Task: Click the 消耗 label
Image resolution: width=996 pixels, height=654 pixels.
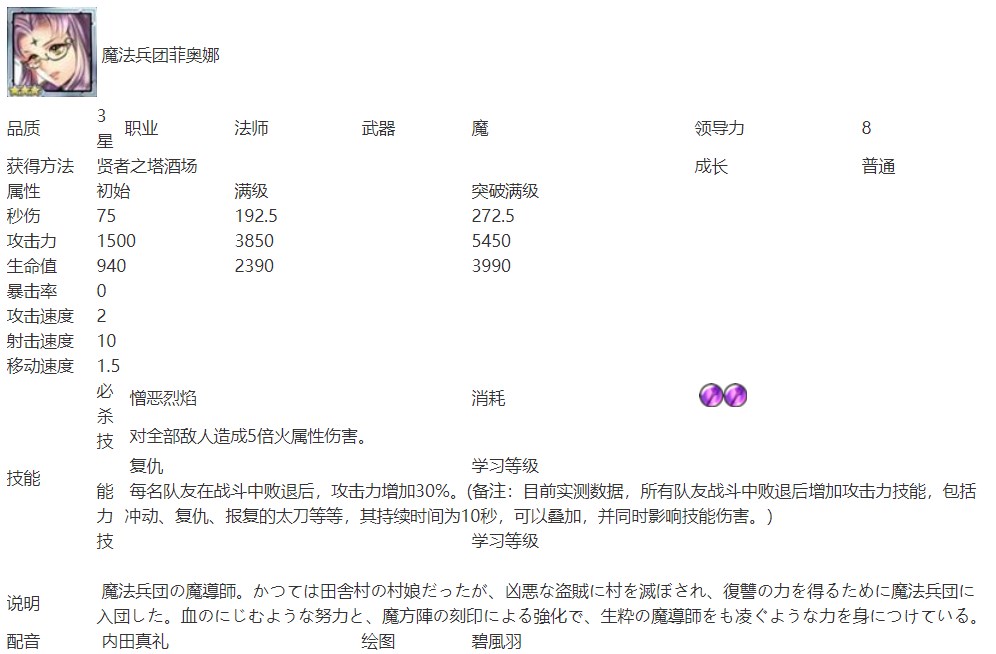Action: coord(488,398)
